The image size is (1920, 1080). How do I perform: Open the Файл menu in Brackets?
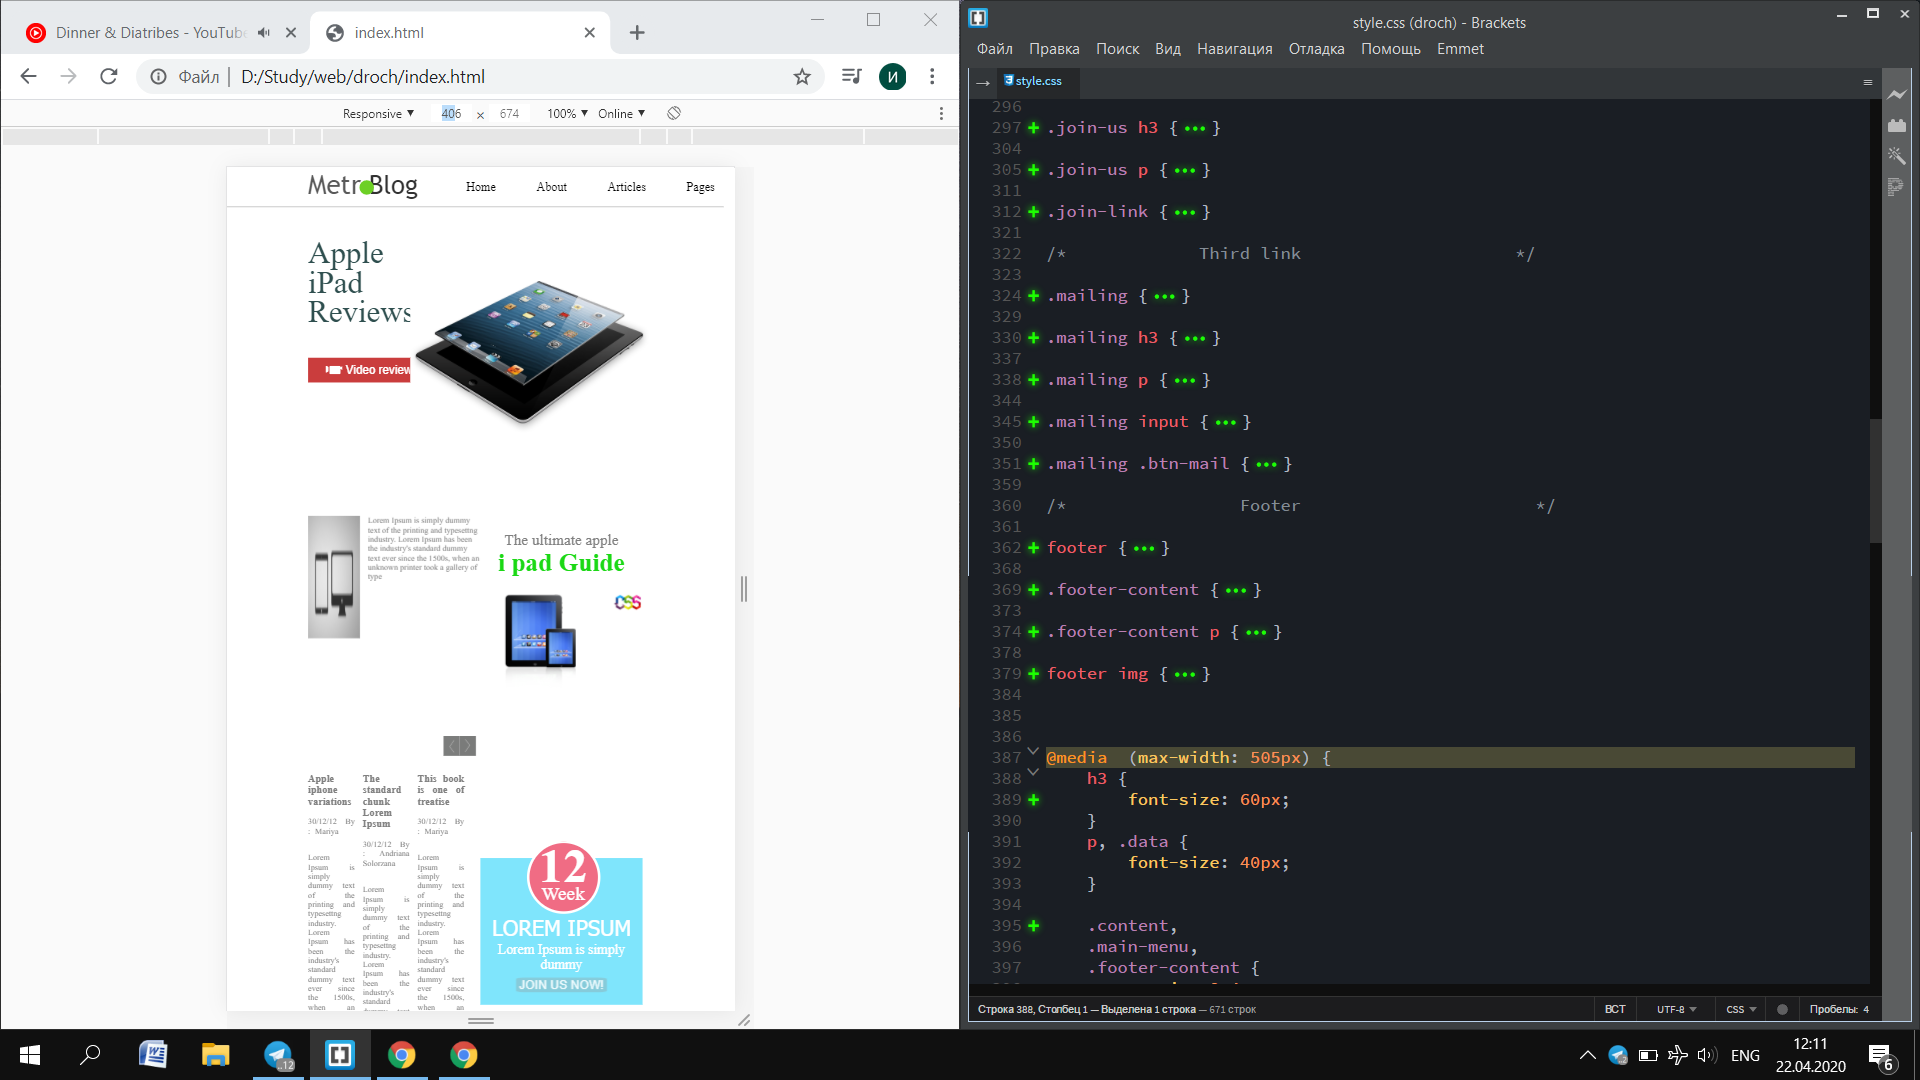tap(995, 49)
